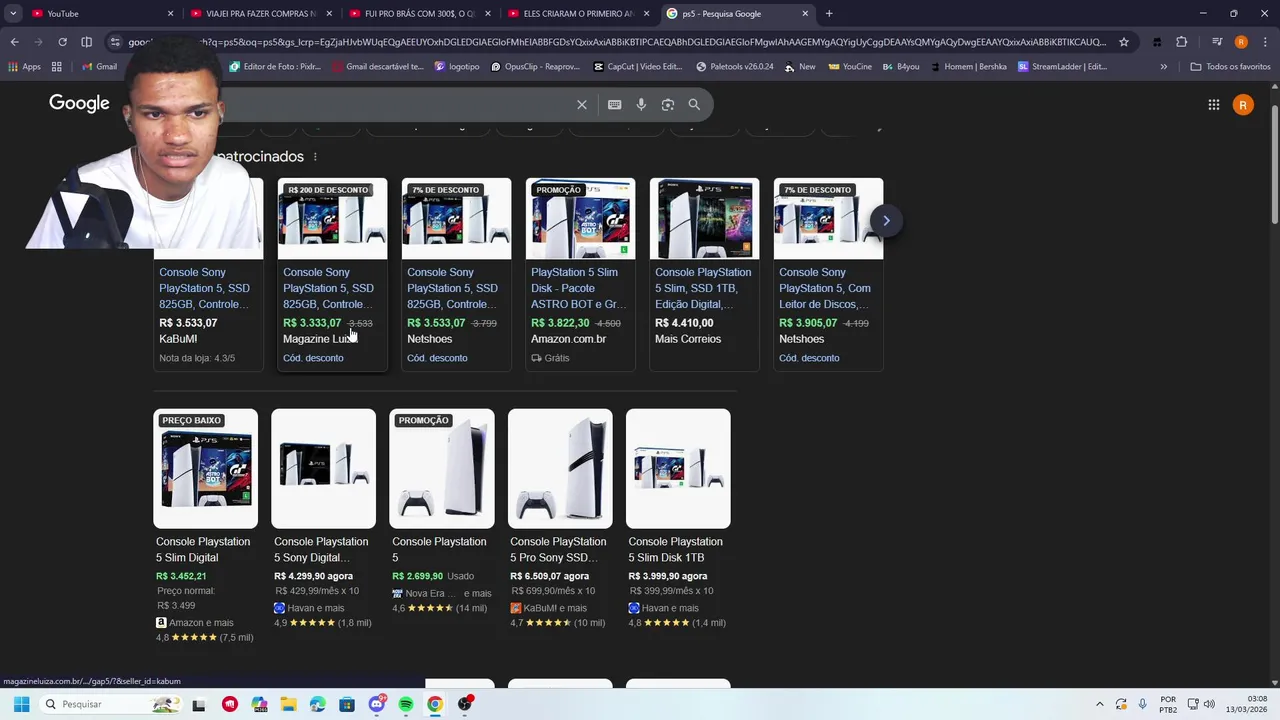Screen dimensions: 1280x720
Task: Start voice search with the microphone
Action: (641, 104)
